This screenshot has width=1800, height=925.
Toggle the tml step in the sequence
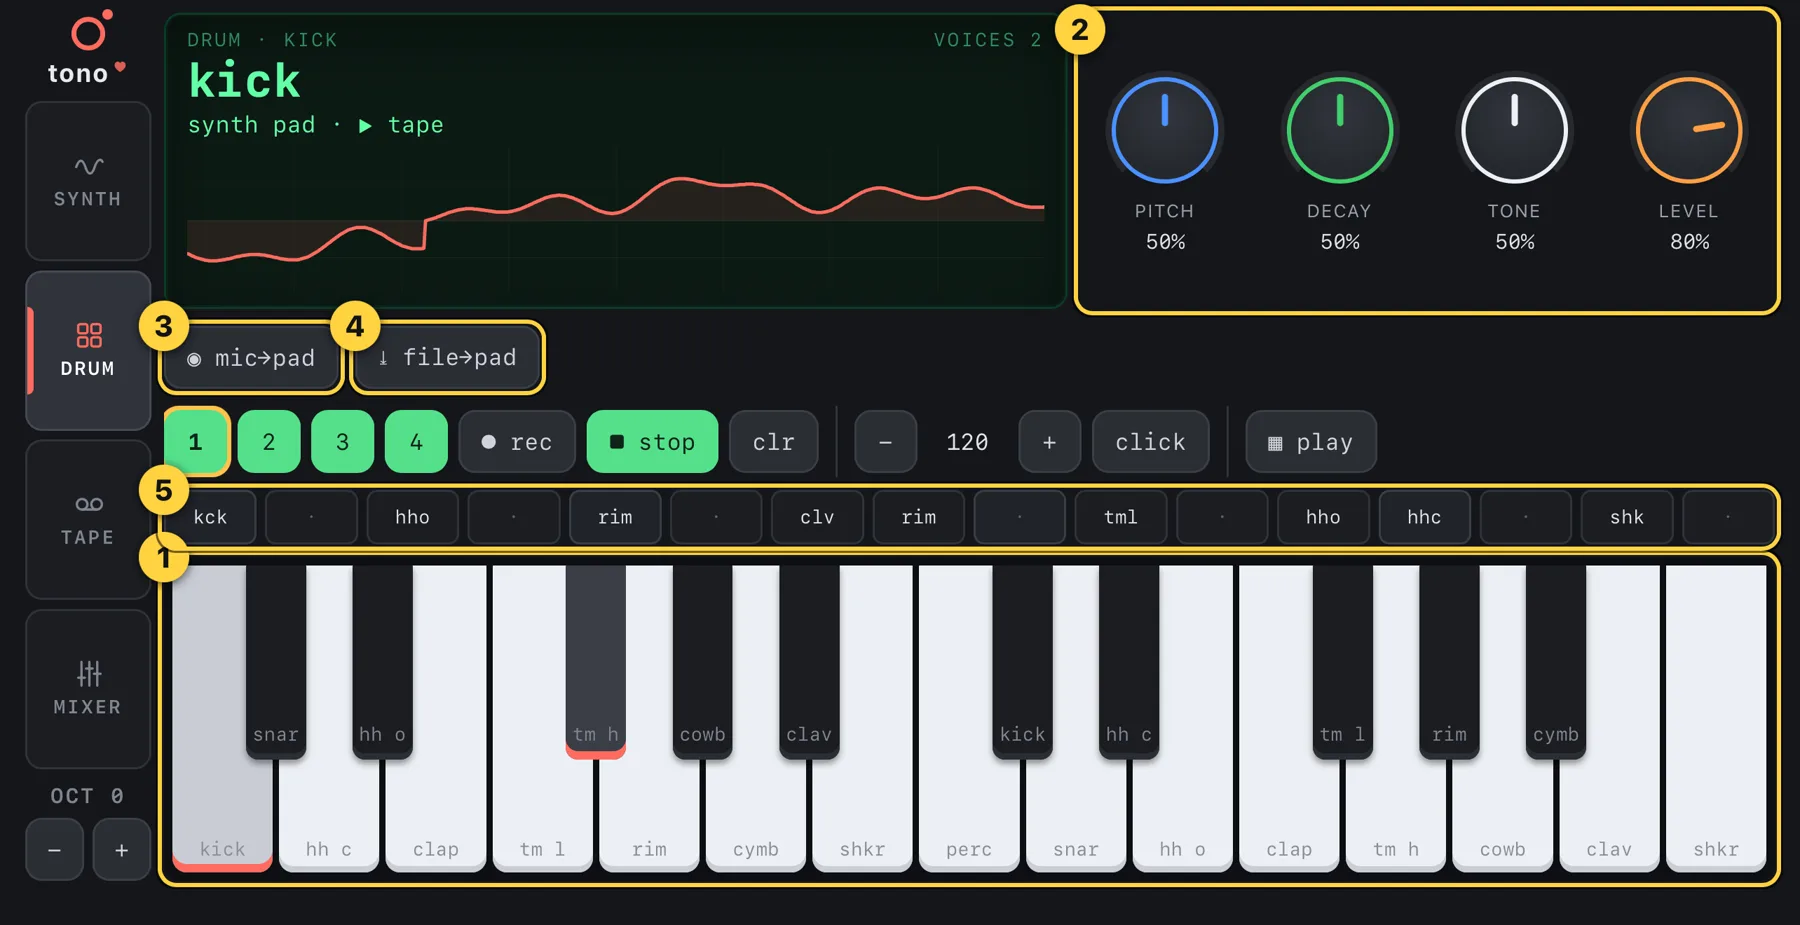click(1121, 517)
